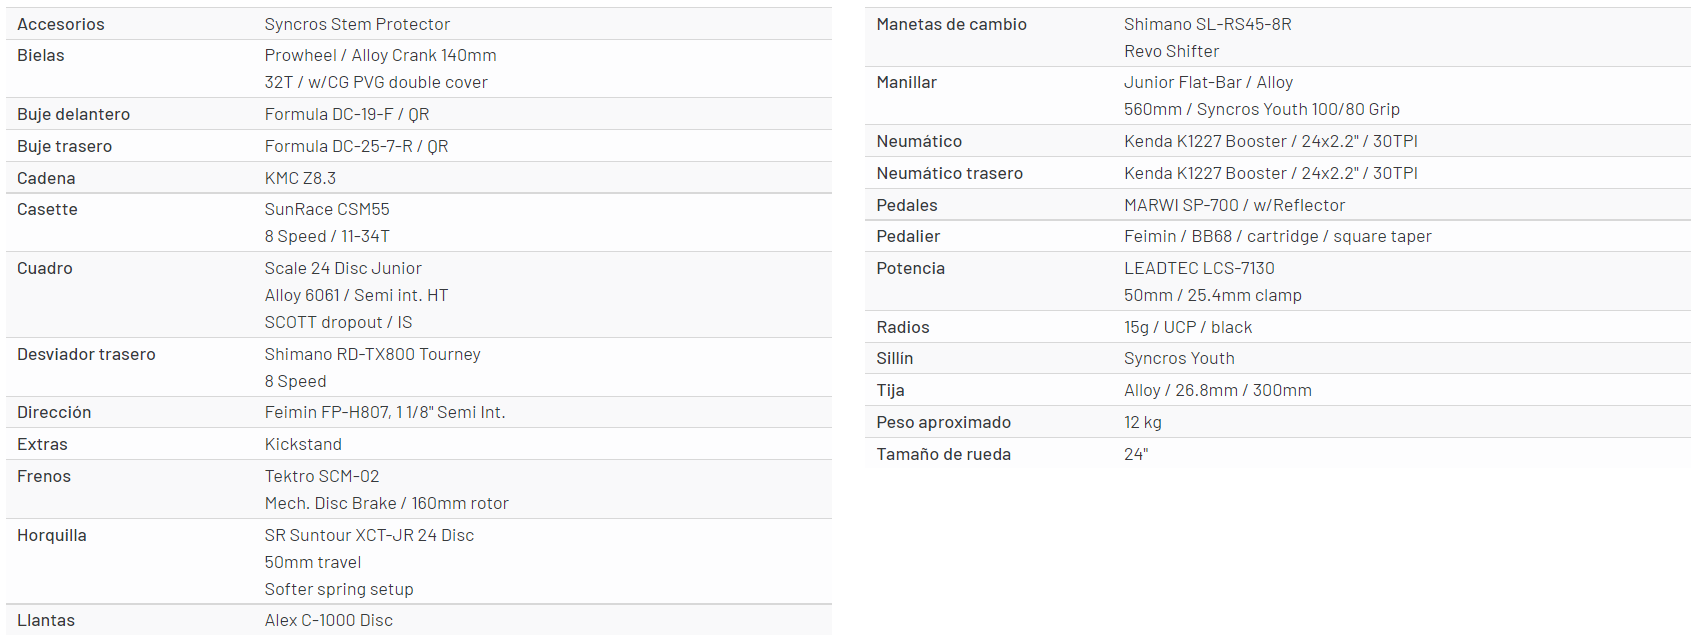Click the Alex C-1000 Disc rims value
The image size is (1692, 637).
coord(328,620)
